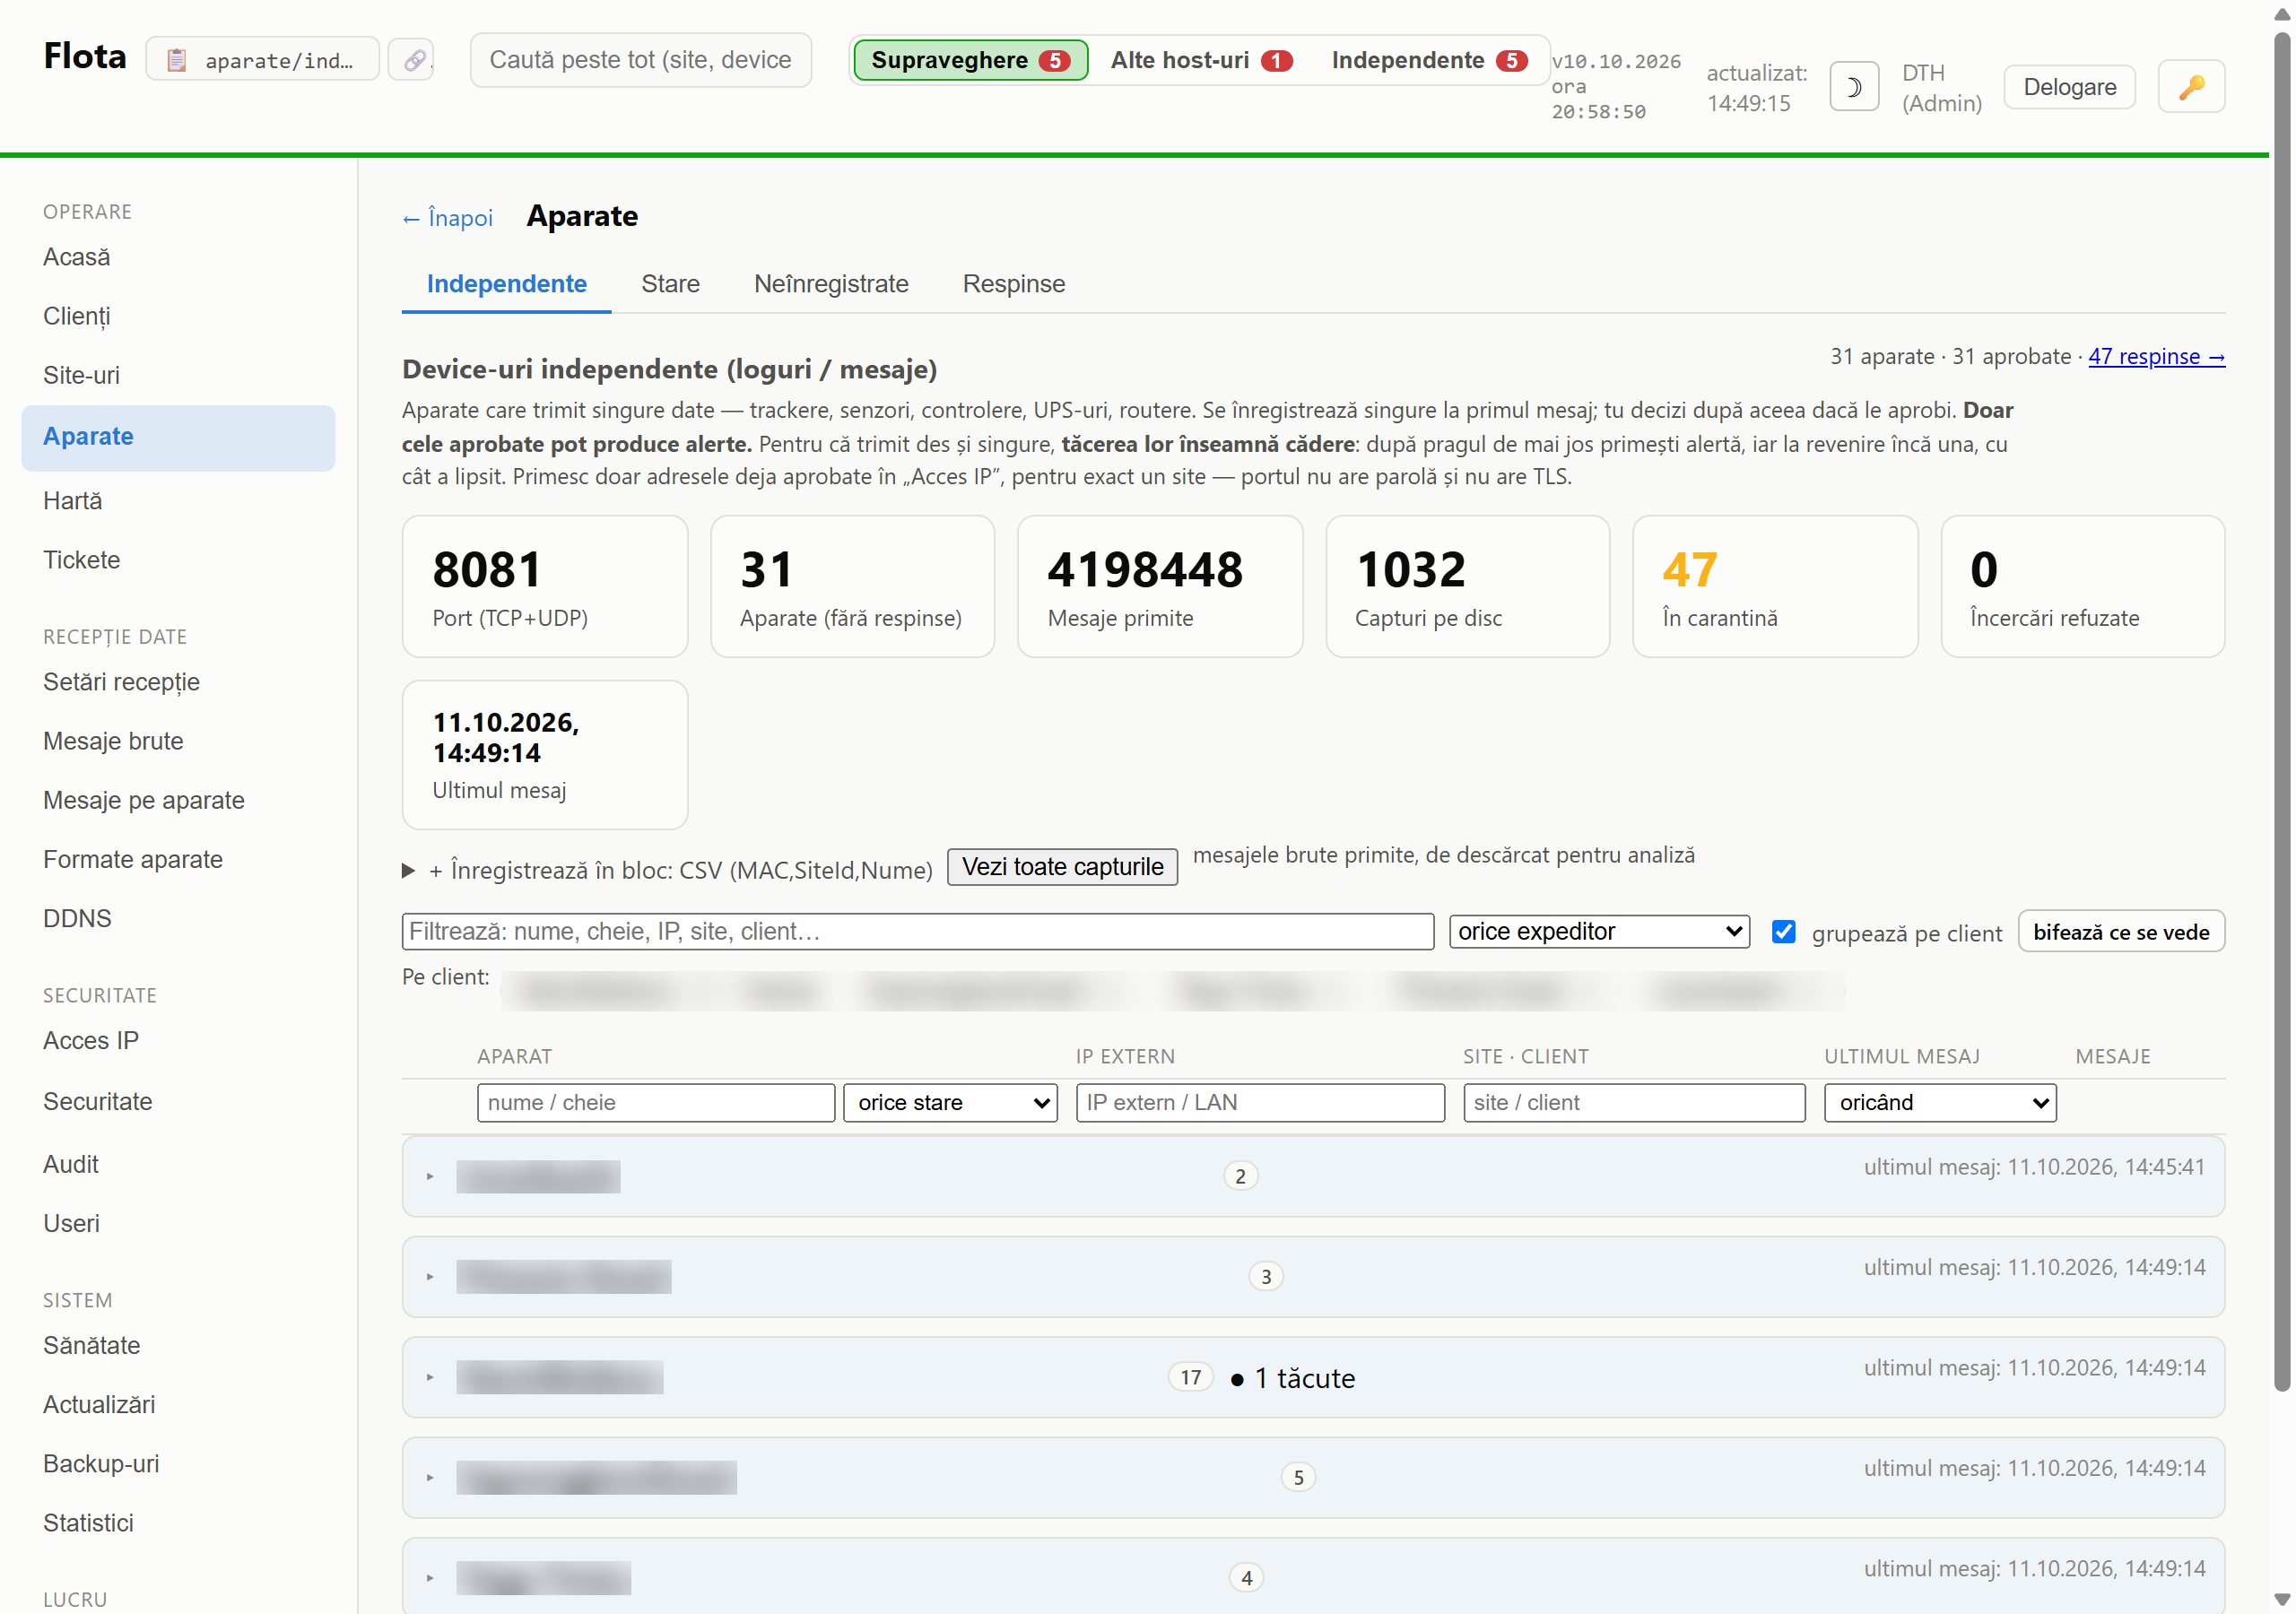The width and height of the screenshot is (2296, 1614).
Task: Open the 'orice stare' dropdown
Action: (950, 1102)
